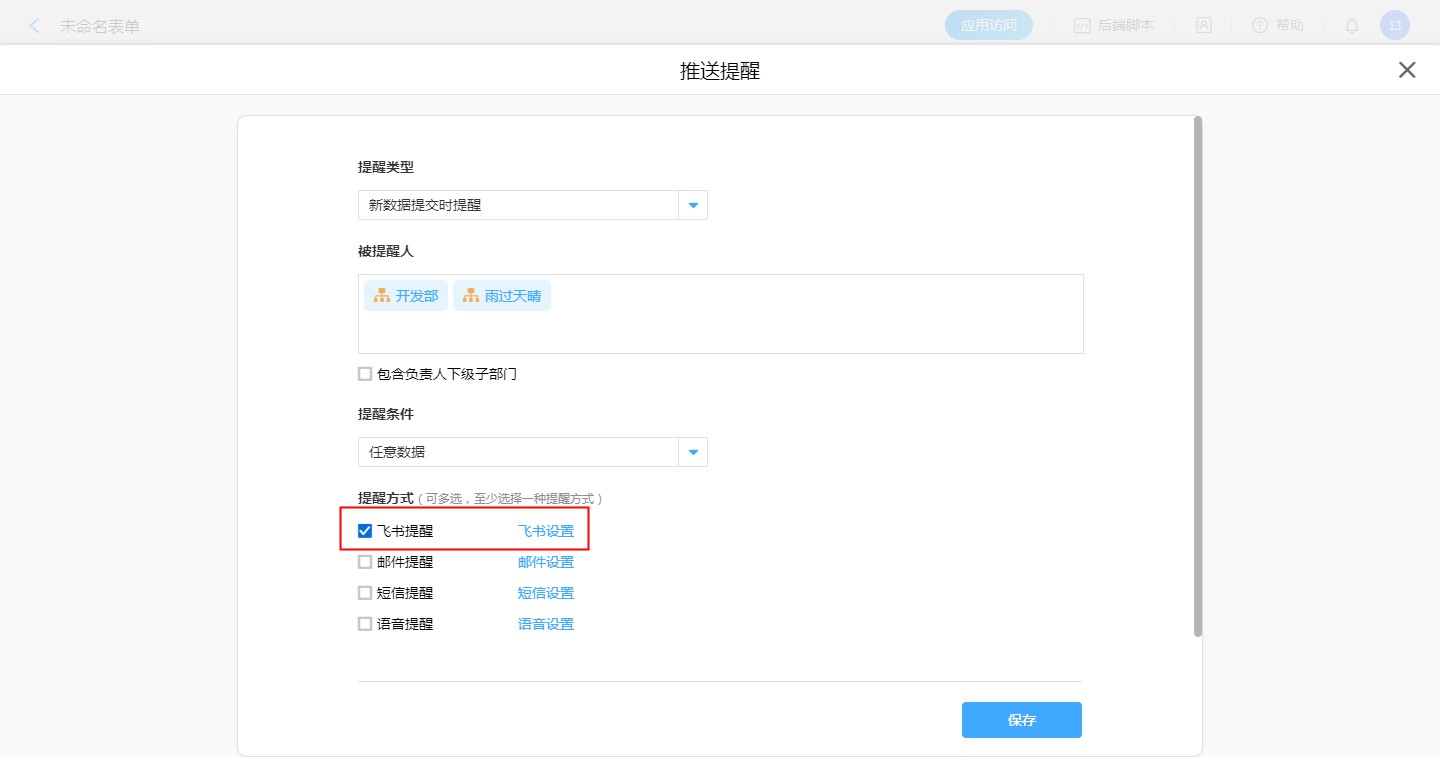The width and height of the screenshot is (1440, 757).
Task: Open the 语音设置 link
Action: (x=545, y=624)
